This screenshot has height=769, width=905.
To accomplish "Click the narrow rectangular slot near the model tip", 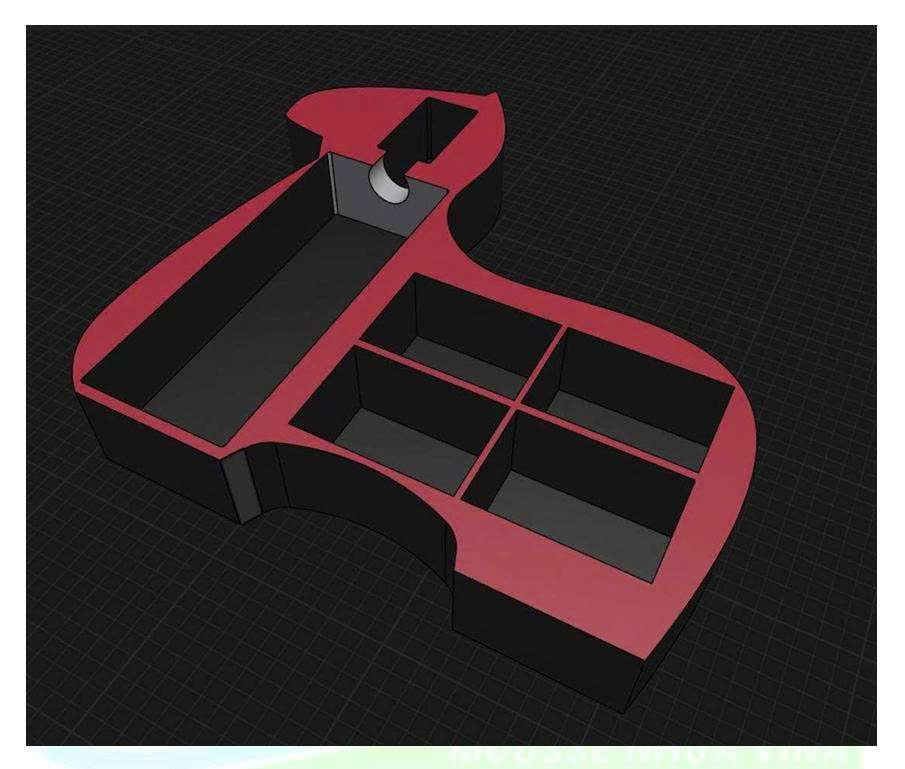I will [428, 130].
